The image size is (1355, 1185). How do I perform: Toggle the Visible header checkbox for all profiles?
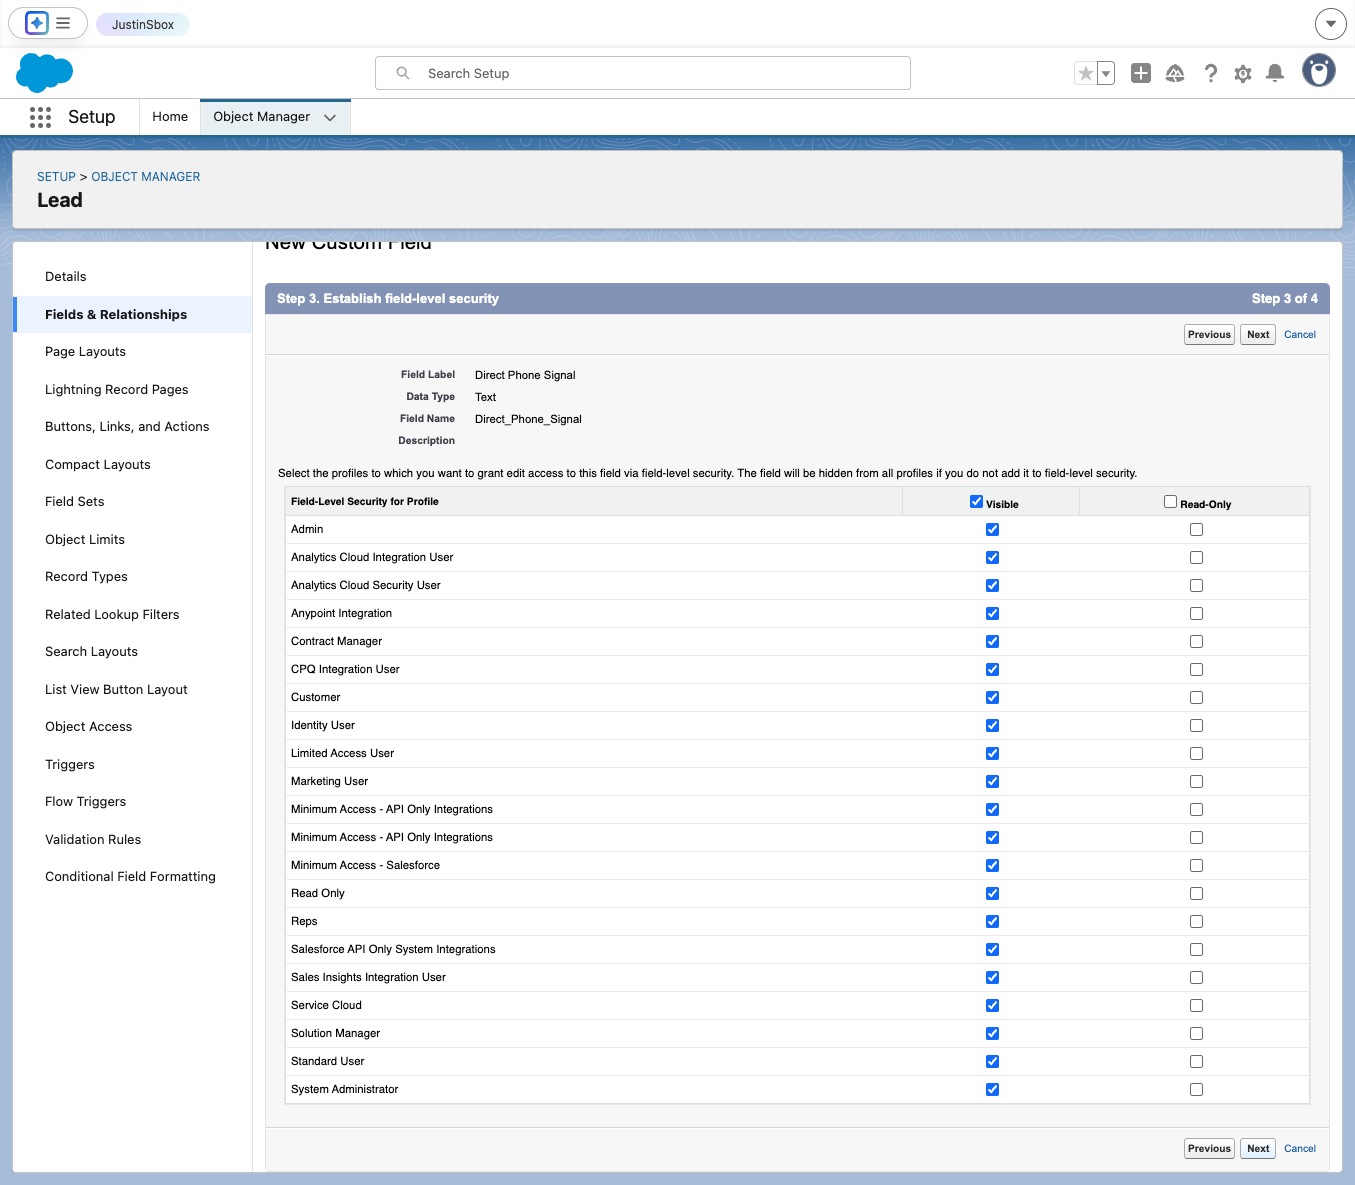pos(976,502)
